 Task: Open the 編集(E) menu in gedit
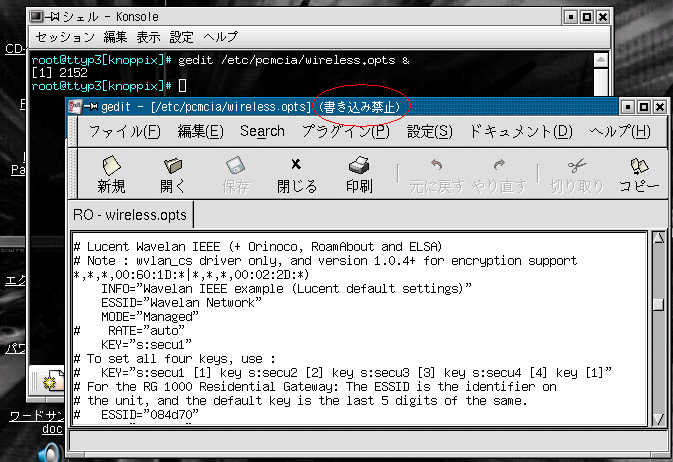[200, 131]
